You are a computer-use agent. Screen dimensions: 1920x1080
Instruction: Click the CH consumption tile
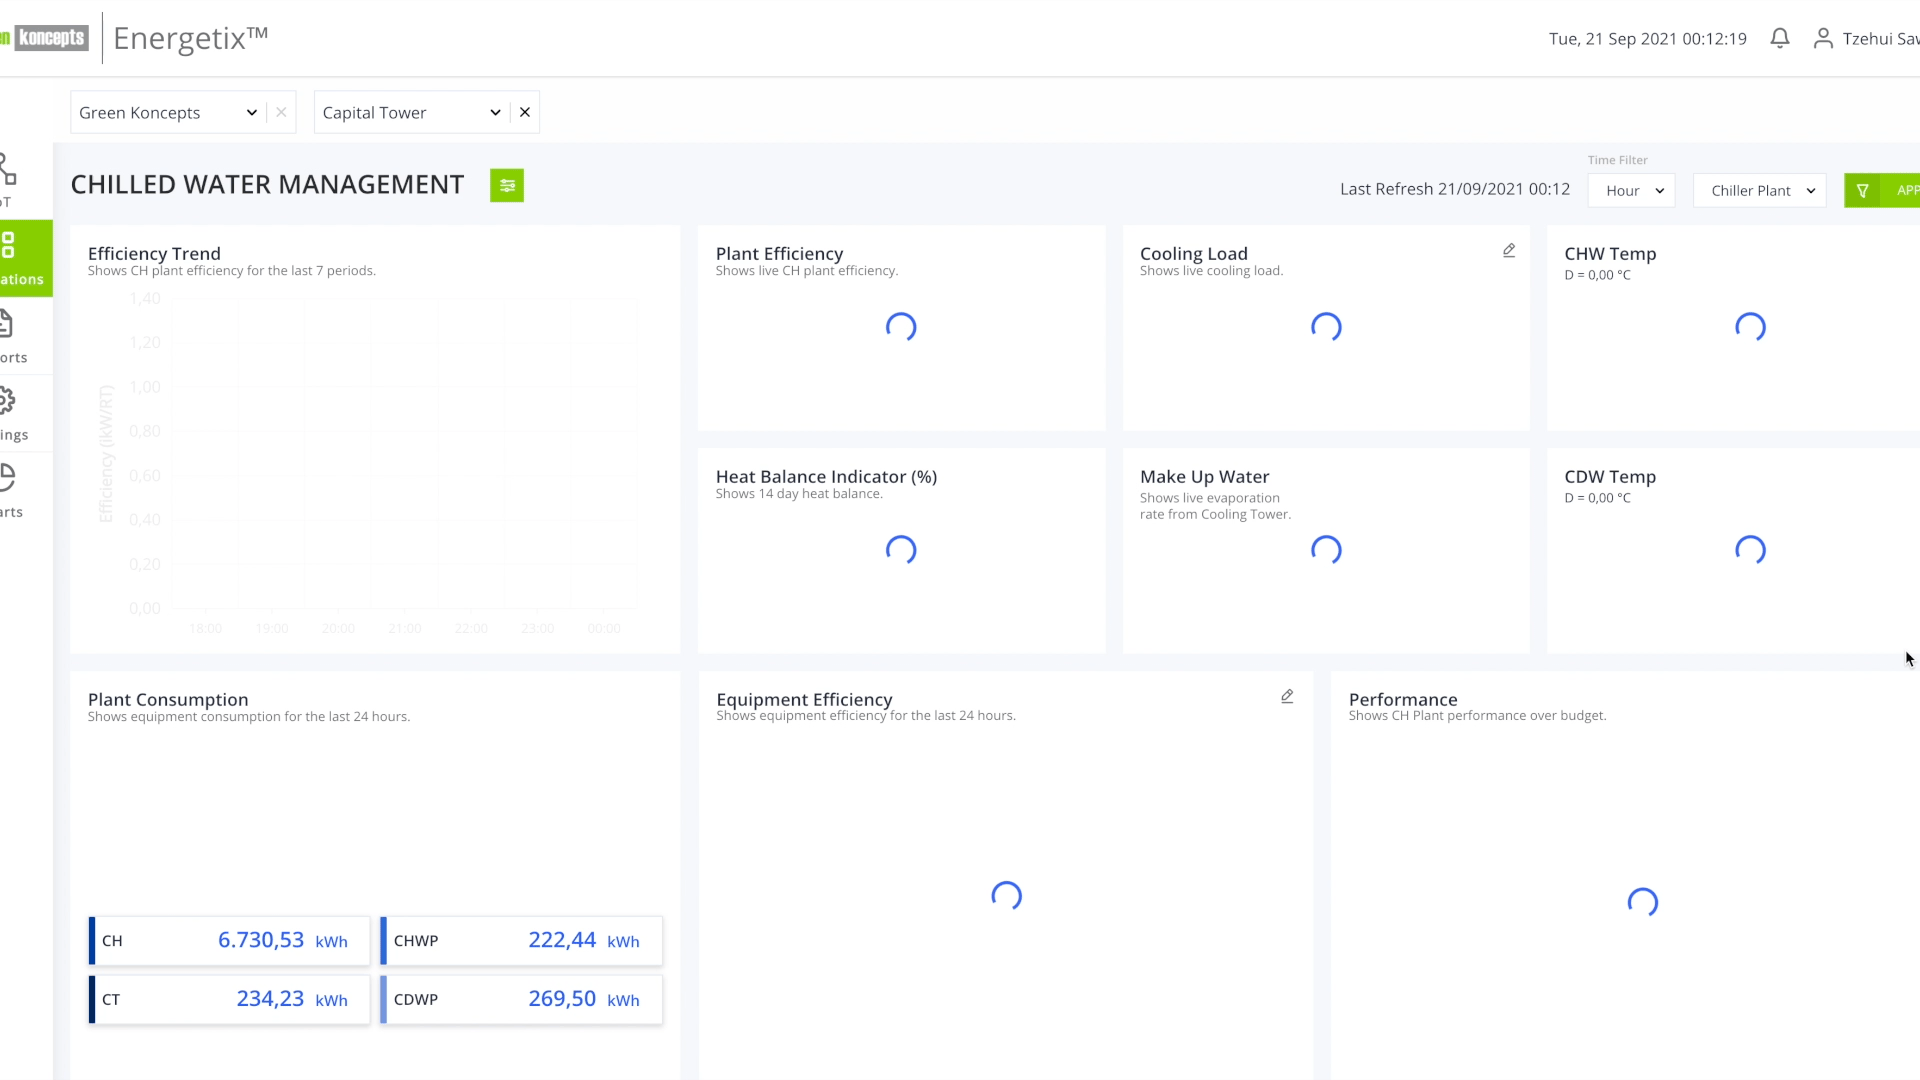tap(229, 941)
